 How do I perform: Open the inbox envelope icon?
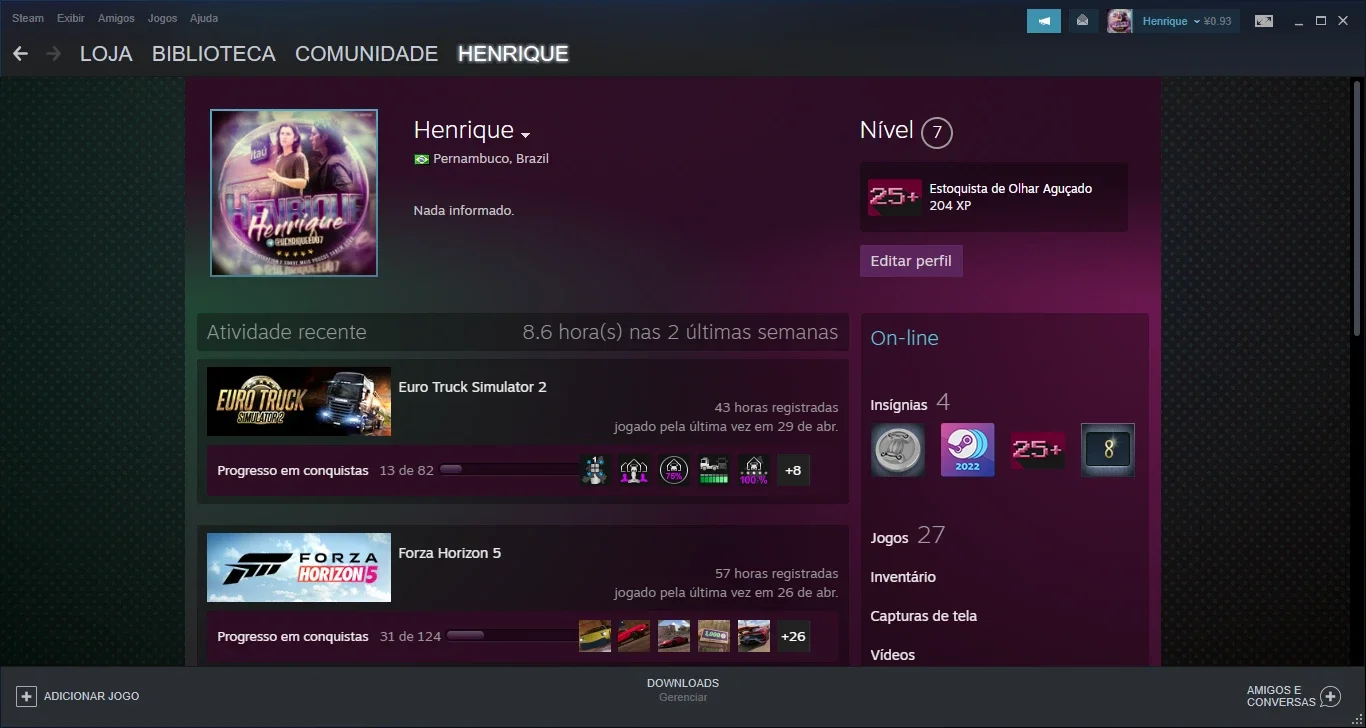click(1082, 21)
